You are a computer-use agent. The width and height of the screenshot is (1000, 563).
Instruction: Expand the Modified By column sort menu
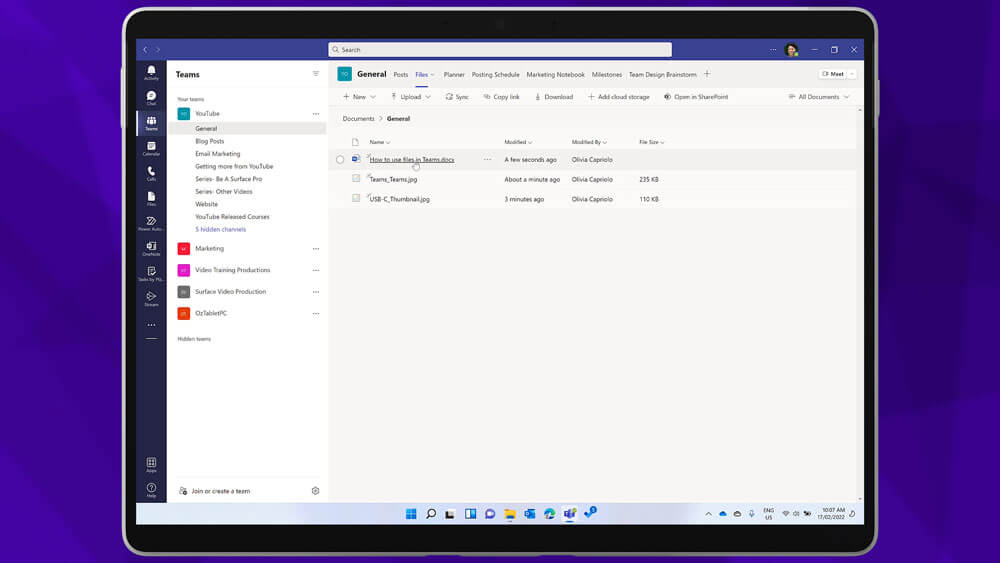click(589, 142)
